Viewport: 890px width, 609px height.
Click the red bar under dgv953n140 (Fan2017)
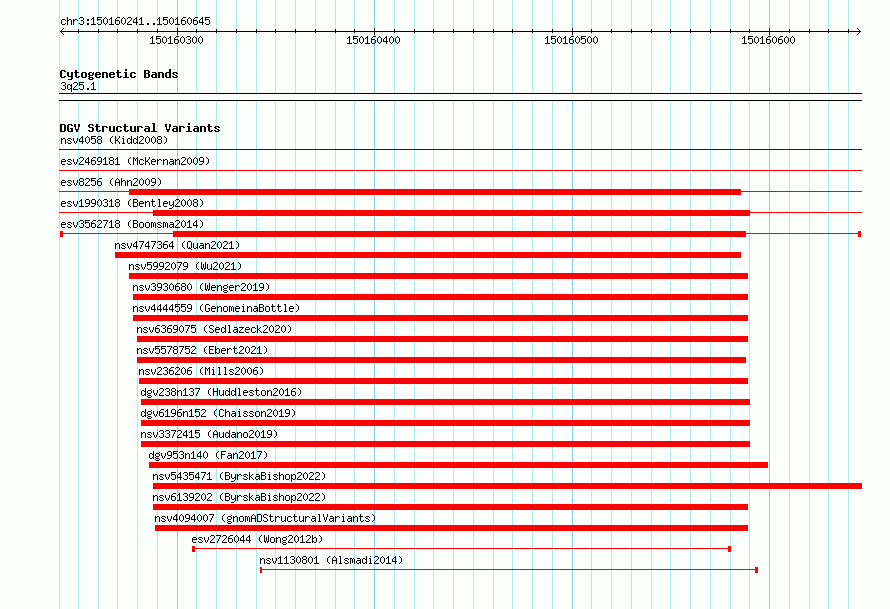pyautogui.click(x=458, y=465)
